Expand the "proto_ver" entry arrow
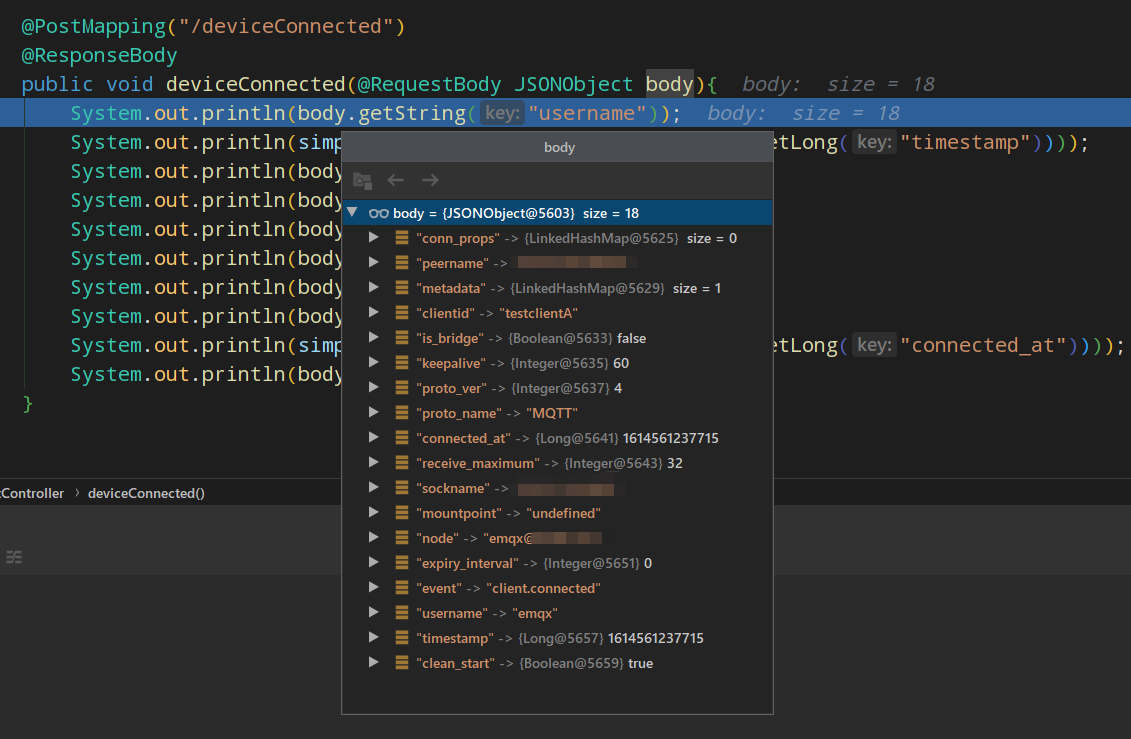This screenshot has width=1131, height=739. pyautogui.click(x=374, y=387)
